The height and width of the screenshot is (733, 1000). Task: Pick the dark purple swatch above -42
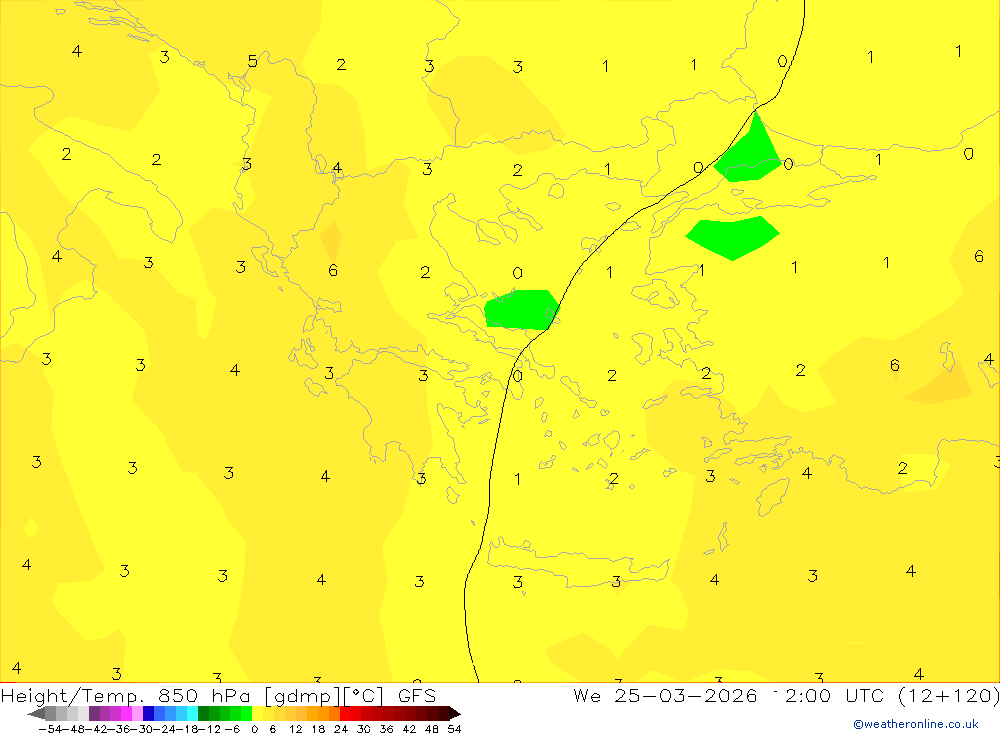point(94,714)
